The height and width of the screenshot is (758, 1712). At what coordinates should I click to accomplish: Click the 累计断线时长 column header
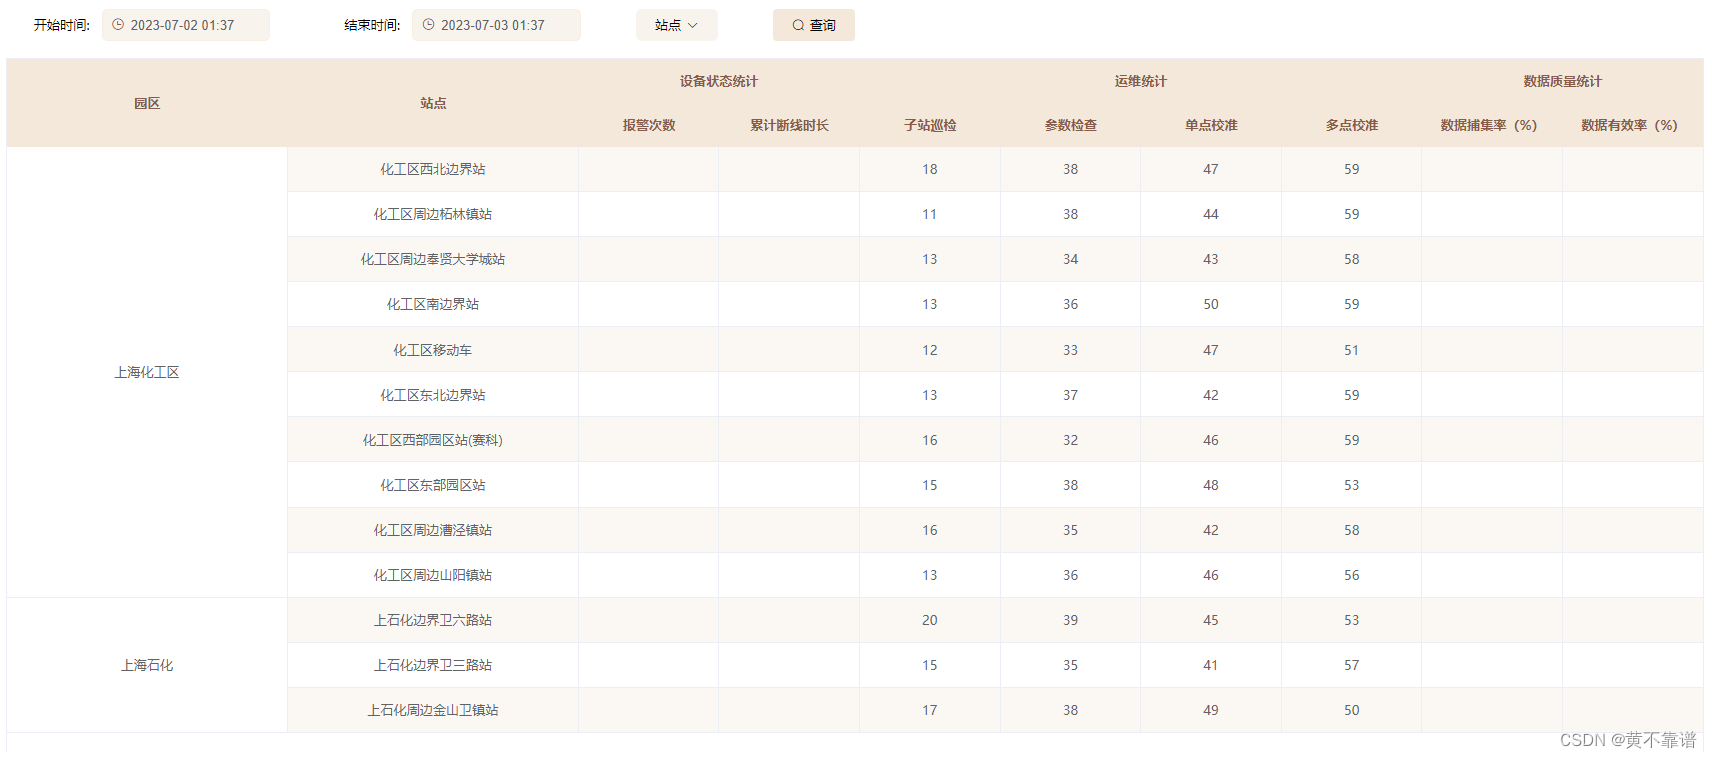(789, 125)
